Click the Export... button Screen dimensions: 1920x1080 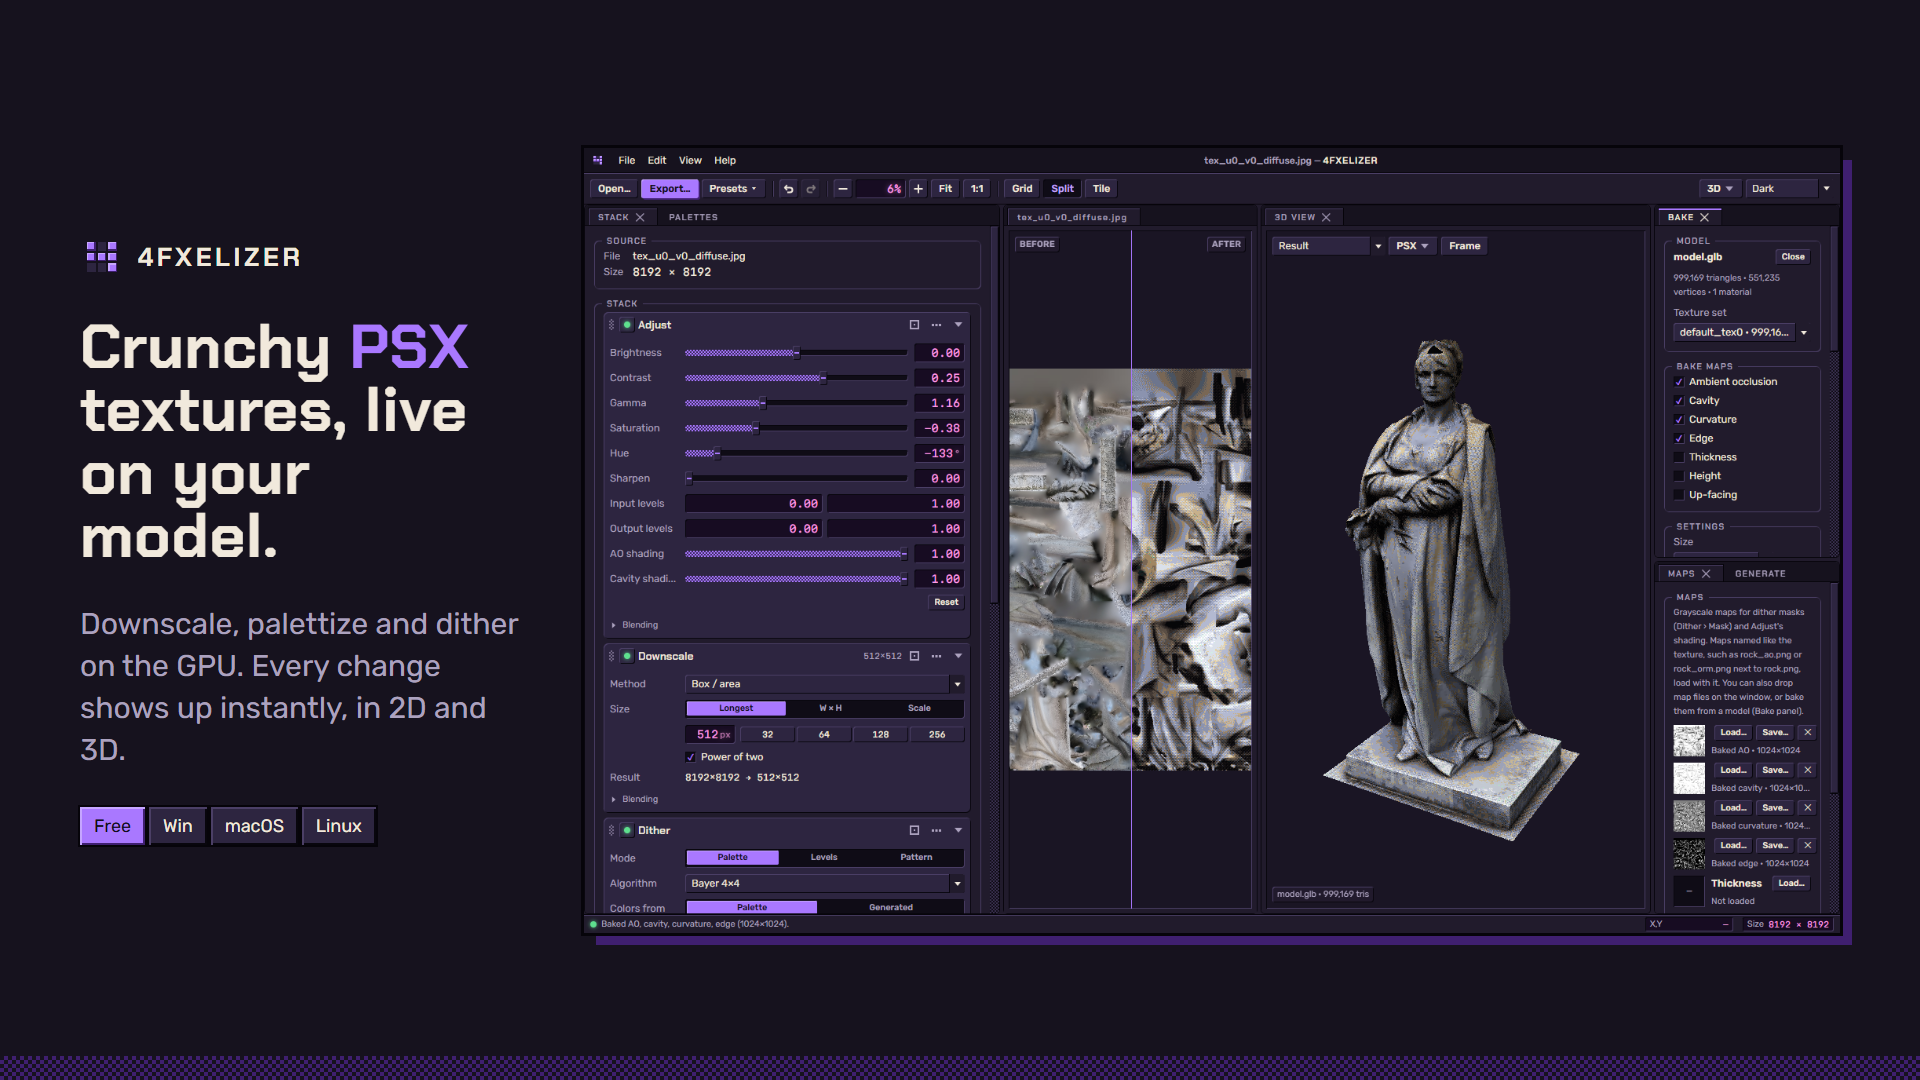pyautogui.click(x=669, y=189)
